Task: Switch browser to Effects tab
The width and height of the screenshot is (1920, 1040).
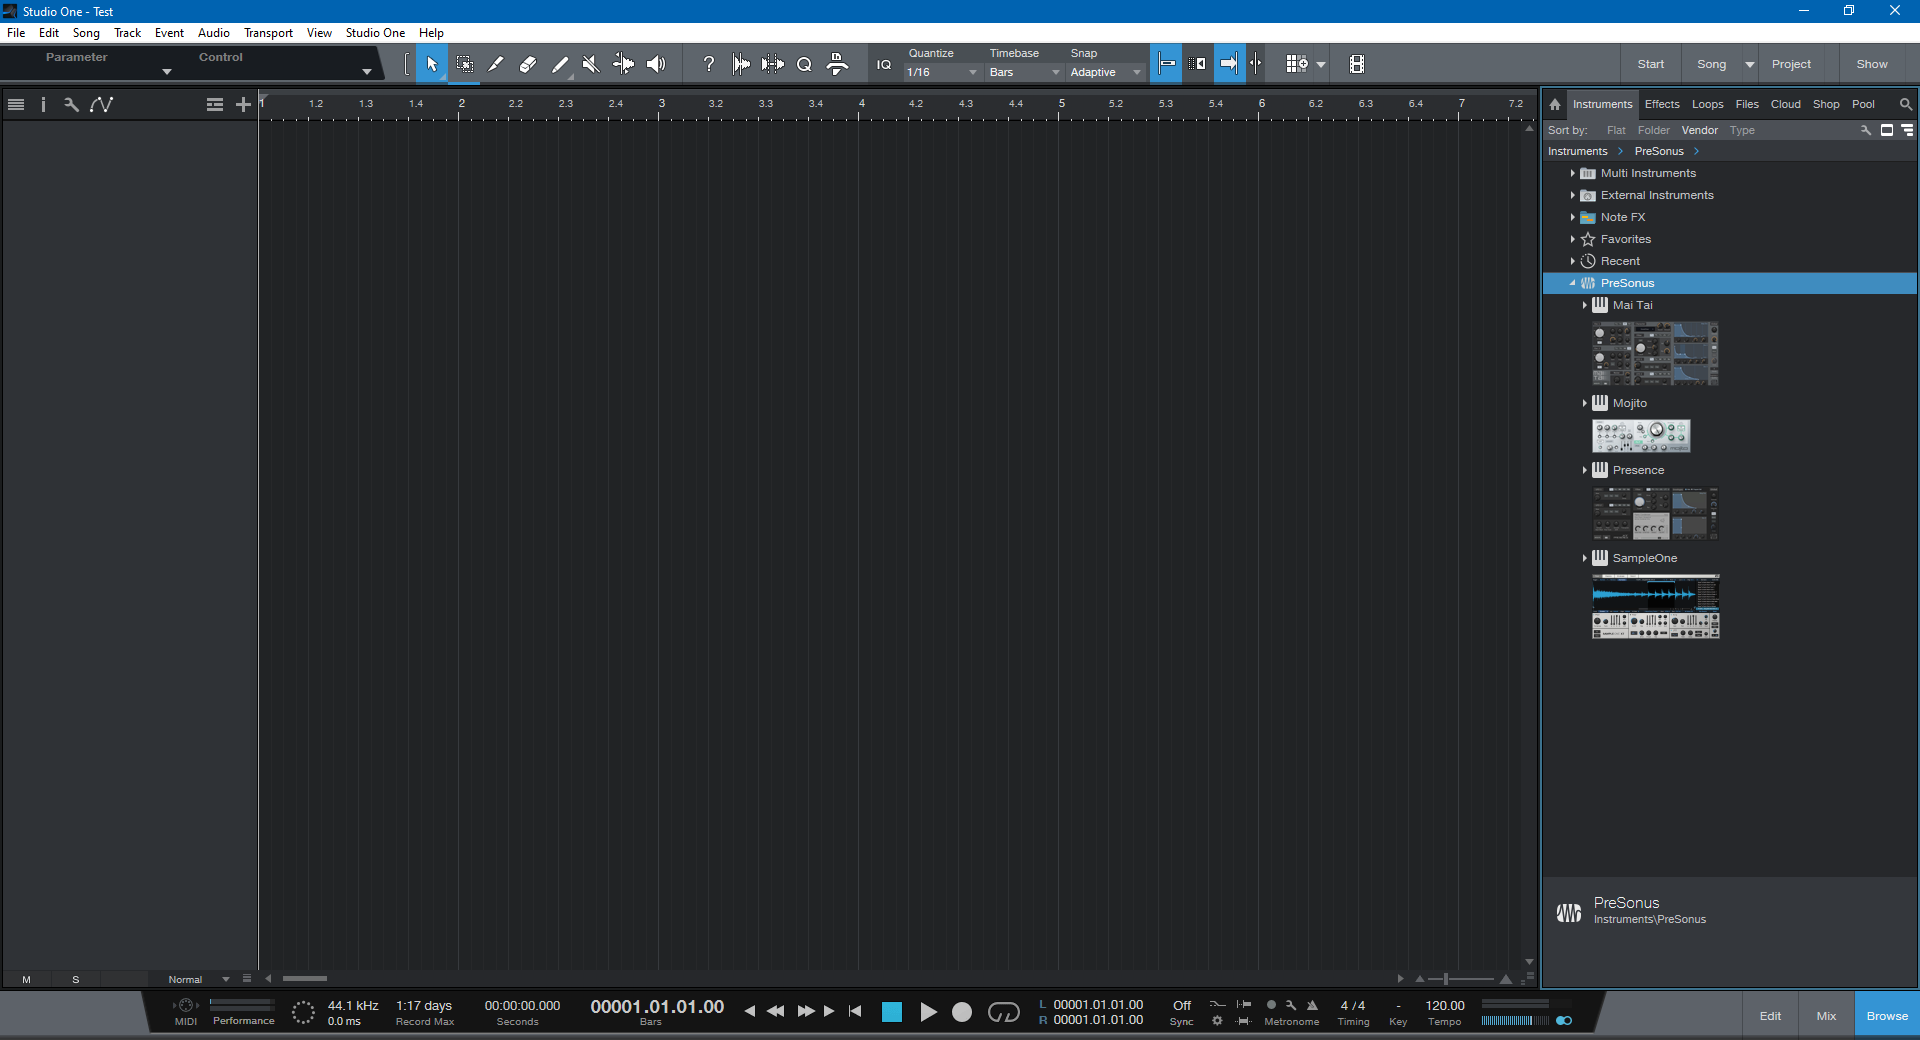Action: click(x=1662, y=104)
